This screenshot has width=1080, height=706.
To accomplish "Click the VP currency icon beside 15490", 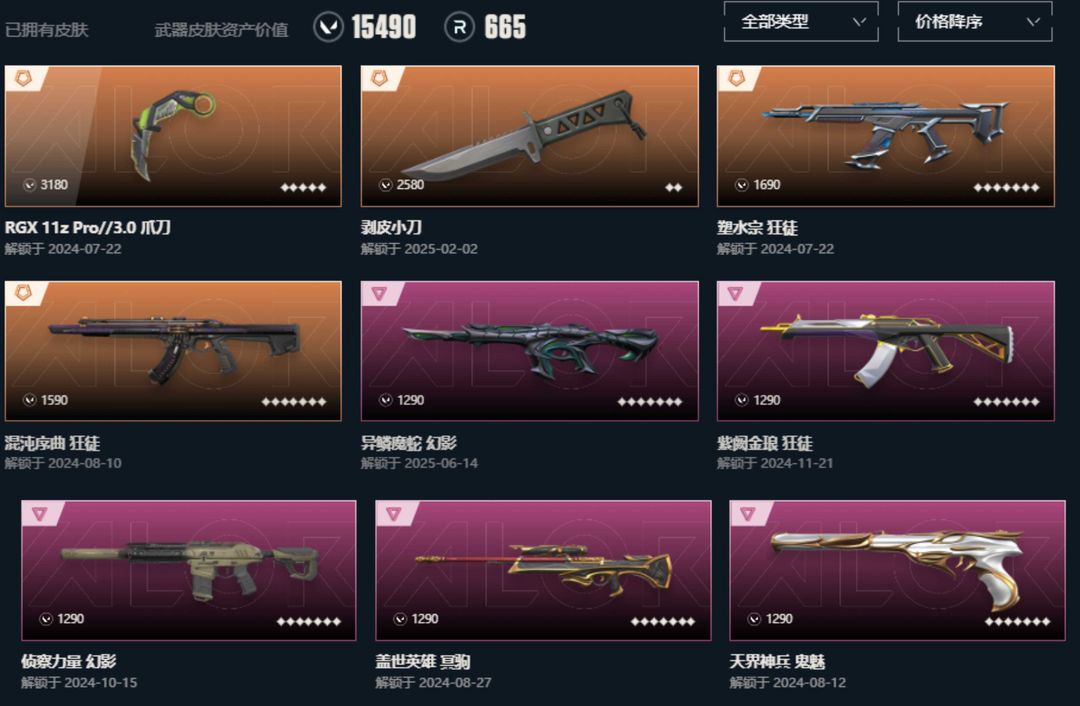I will [x=329, y=28].
